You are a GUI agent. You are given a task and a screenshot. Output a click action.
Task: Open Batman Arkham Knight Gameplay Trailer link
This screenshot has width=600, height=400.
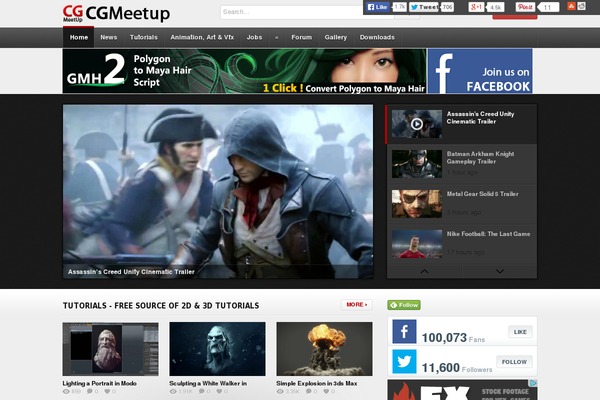click(x=480, y=158)
